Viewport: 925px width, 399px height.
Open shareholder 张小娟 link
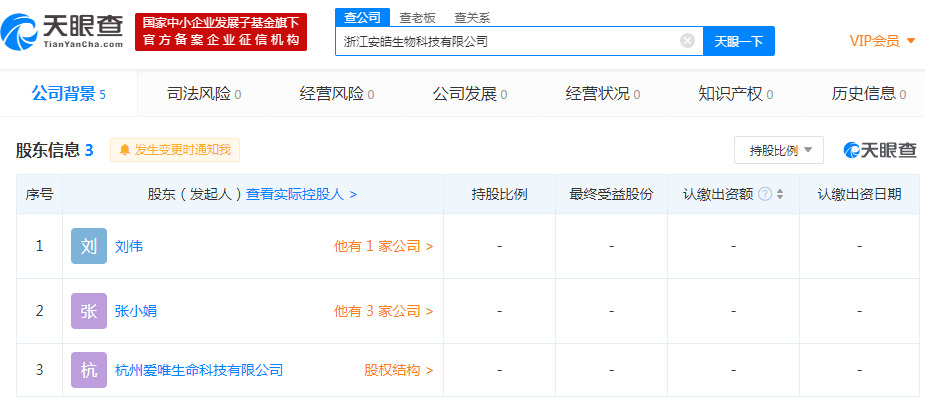click(136, 311)
